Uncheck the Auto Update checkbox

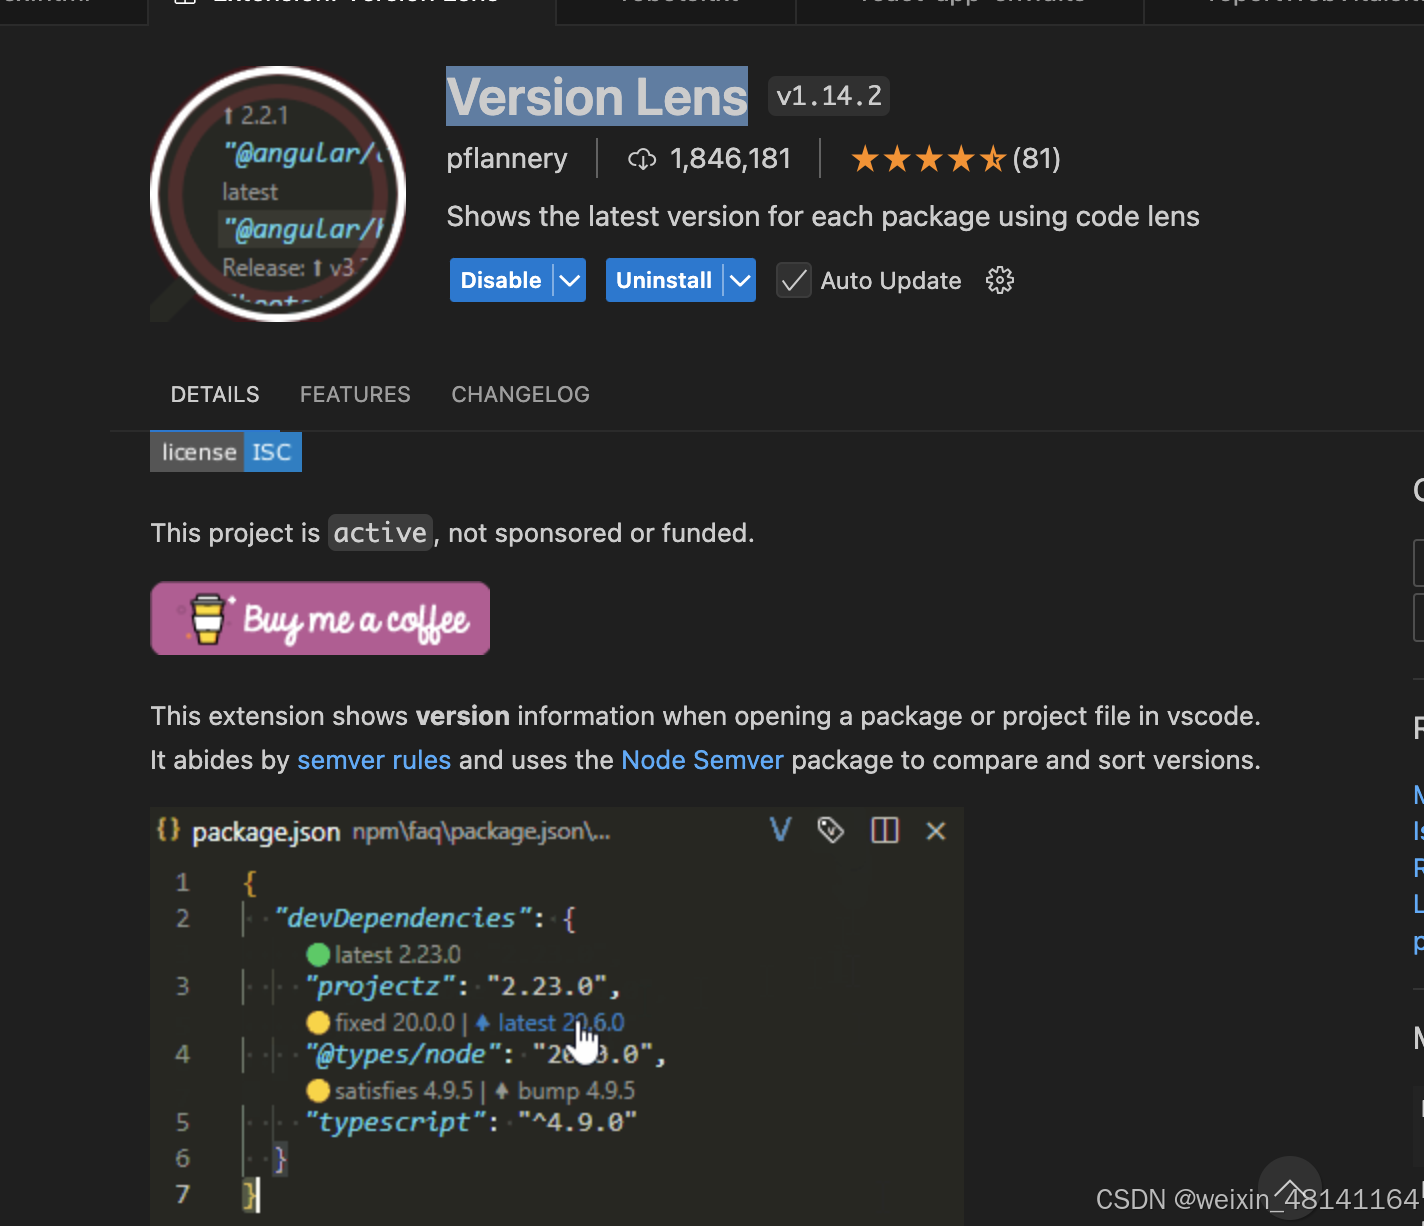coord(793,280)
